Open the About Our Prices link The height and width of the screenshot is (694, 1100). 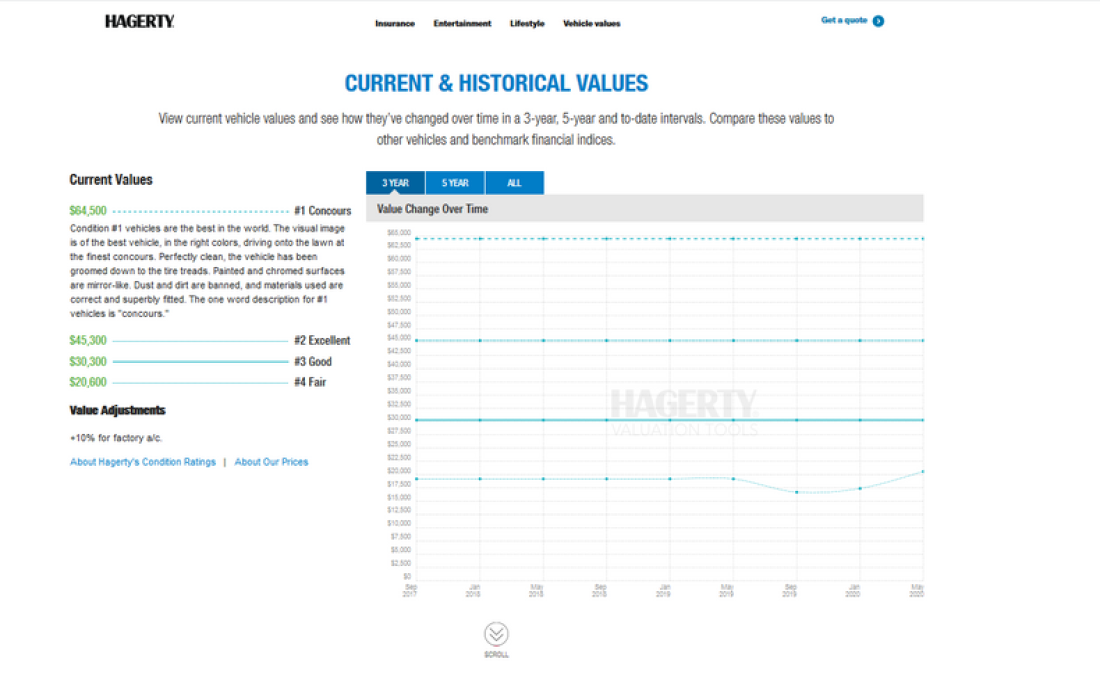tap(271, 462)
